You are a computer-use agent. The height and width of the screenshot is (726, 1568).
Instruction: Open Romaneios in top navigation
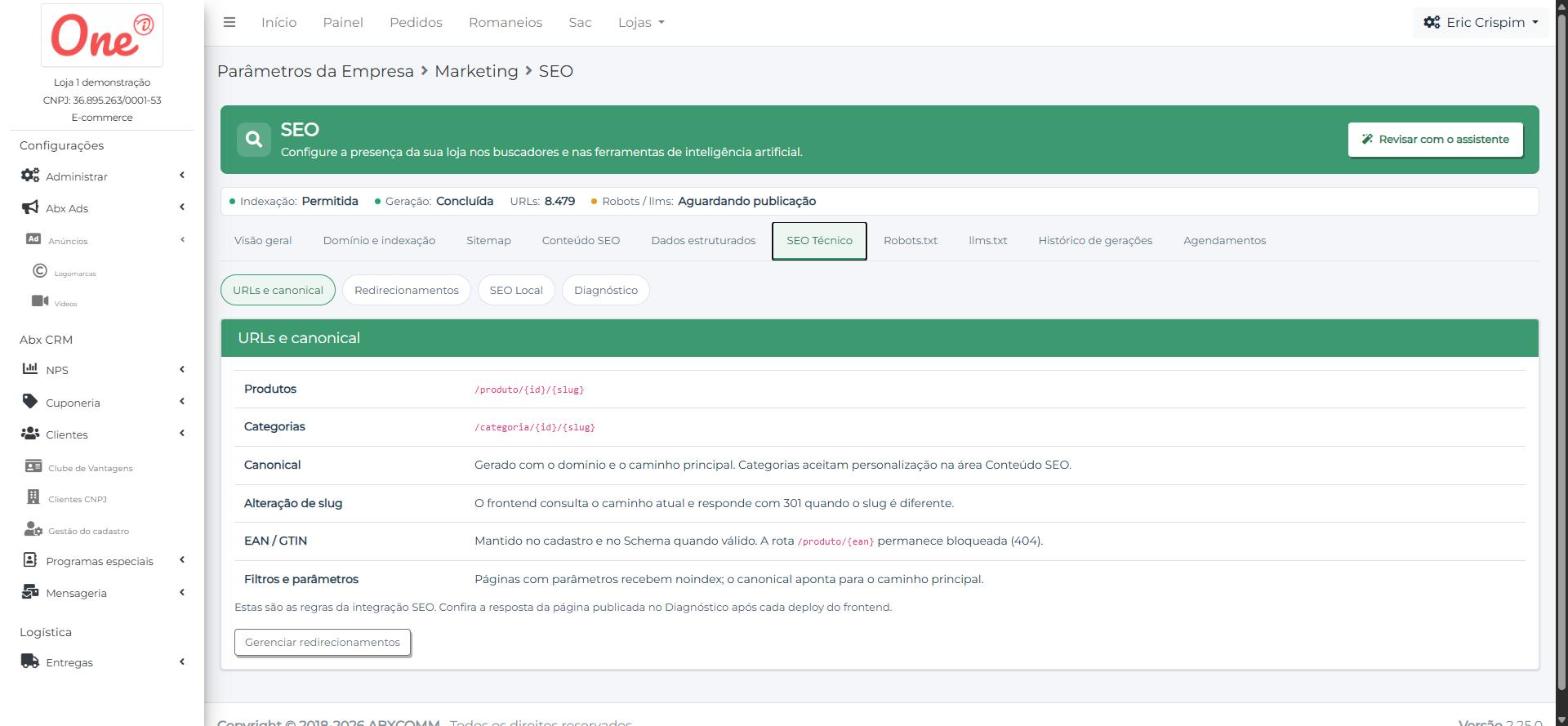(x=505, y=22)
